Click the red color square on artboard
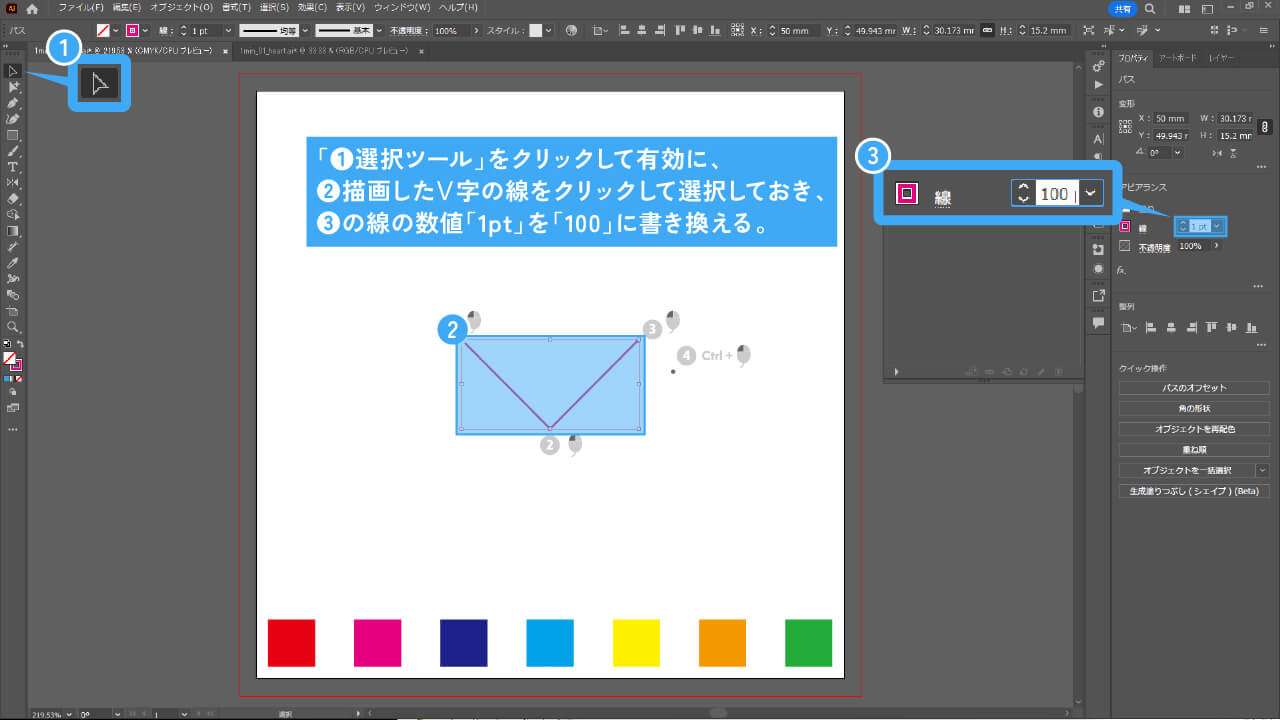1280x720 pixels. (x=291, y=643)
